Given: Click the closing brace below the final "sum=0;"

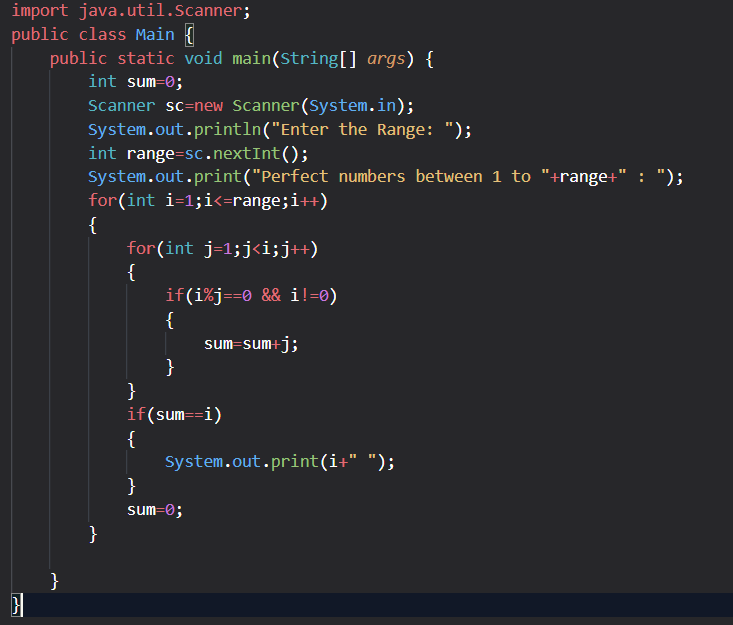Looking at the screenshot, I should coord(93,534).
